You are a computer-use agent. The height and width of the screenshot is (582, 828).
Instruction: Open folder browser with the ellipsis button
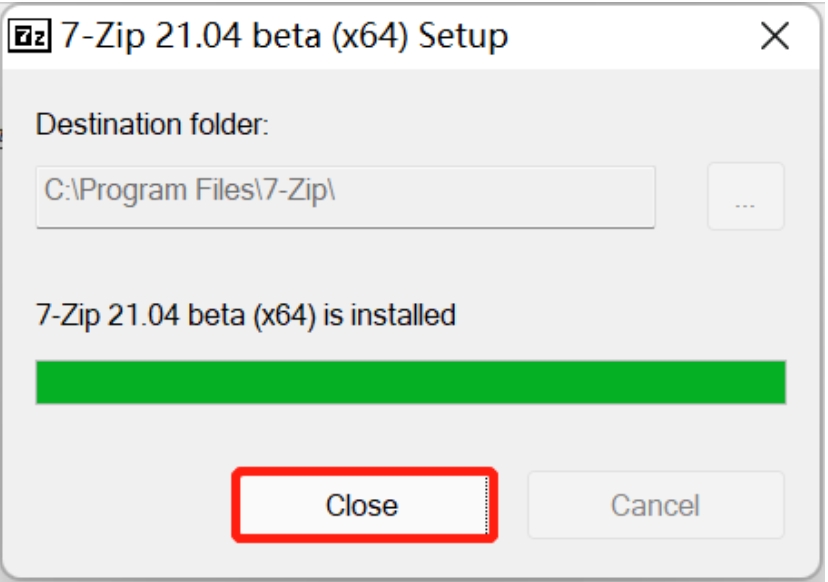pyautogui.click(x=745, y=197)
